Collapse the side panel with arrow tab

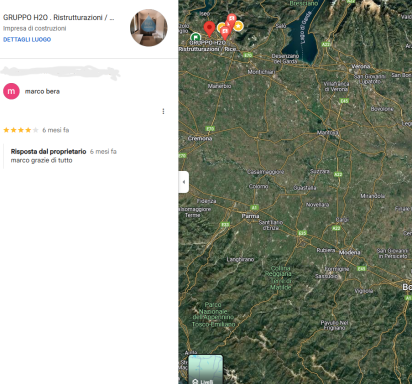[x=184, y=182]
